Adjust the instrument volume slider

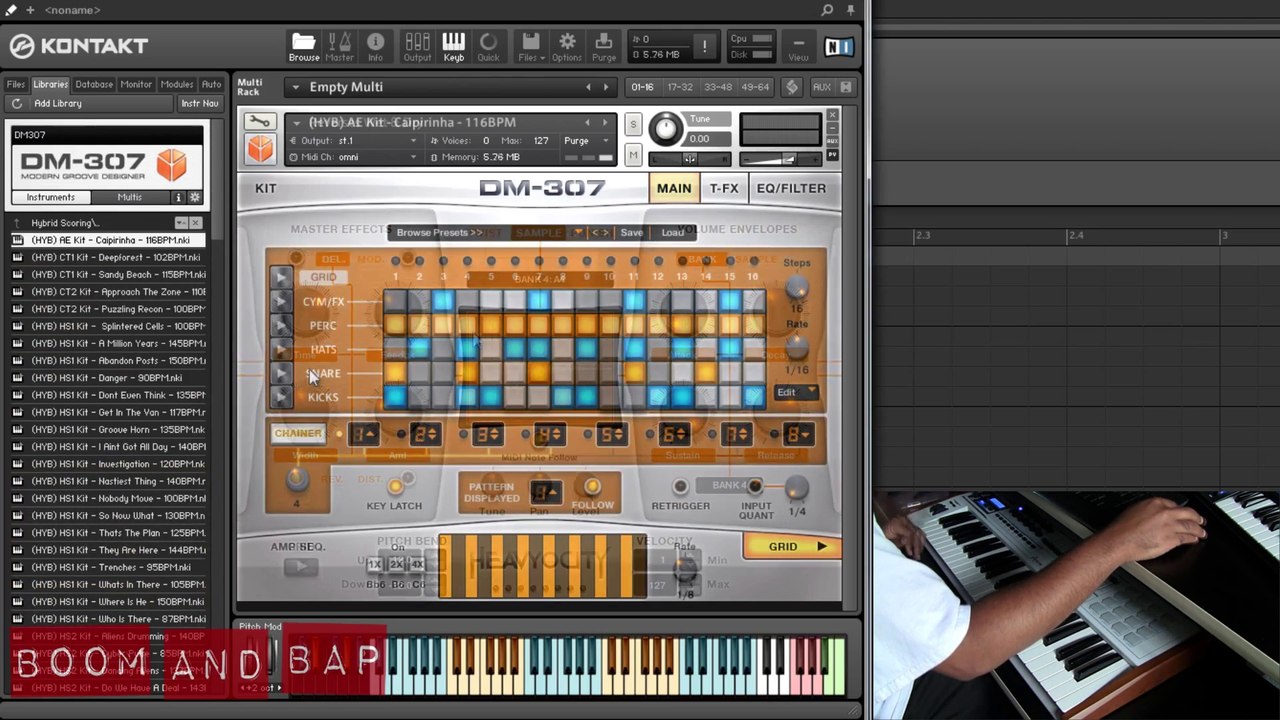[780, 159]
